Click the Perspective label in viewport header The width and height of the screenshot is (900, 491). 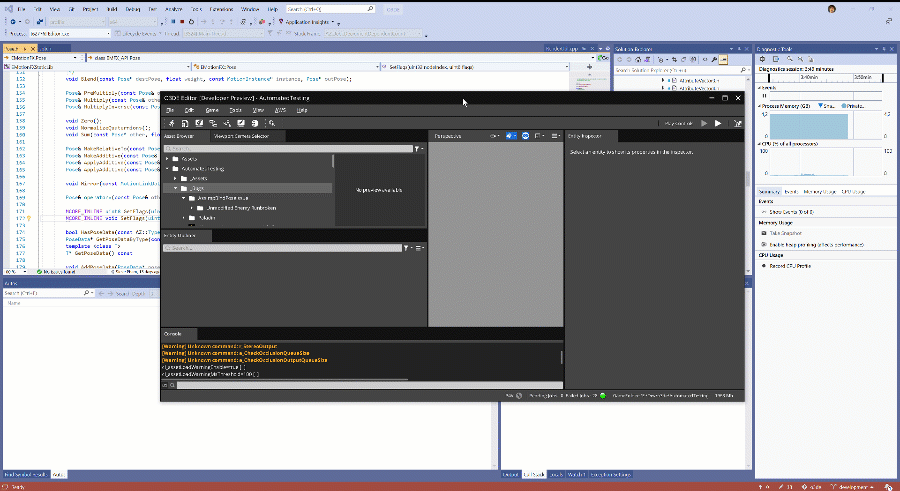pyautogui.click(x=448, y=136)
